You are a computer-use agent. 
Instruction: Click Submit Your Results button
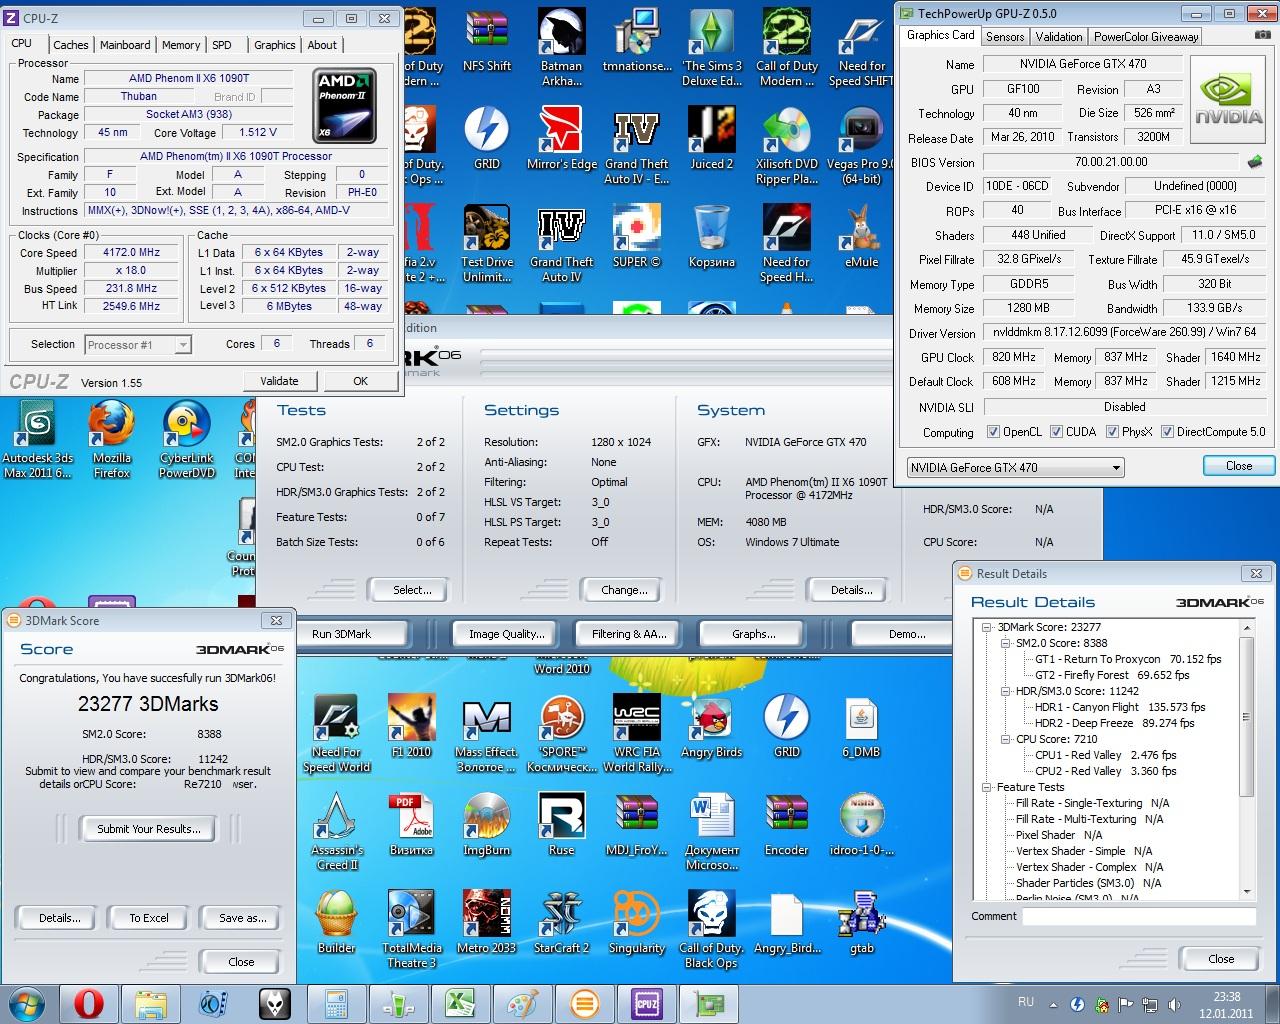pos(149,829)
